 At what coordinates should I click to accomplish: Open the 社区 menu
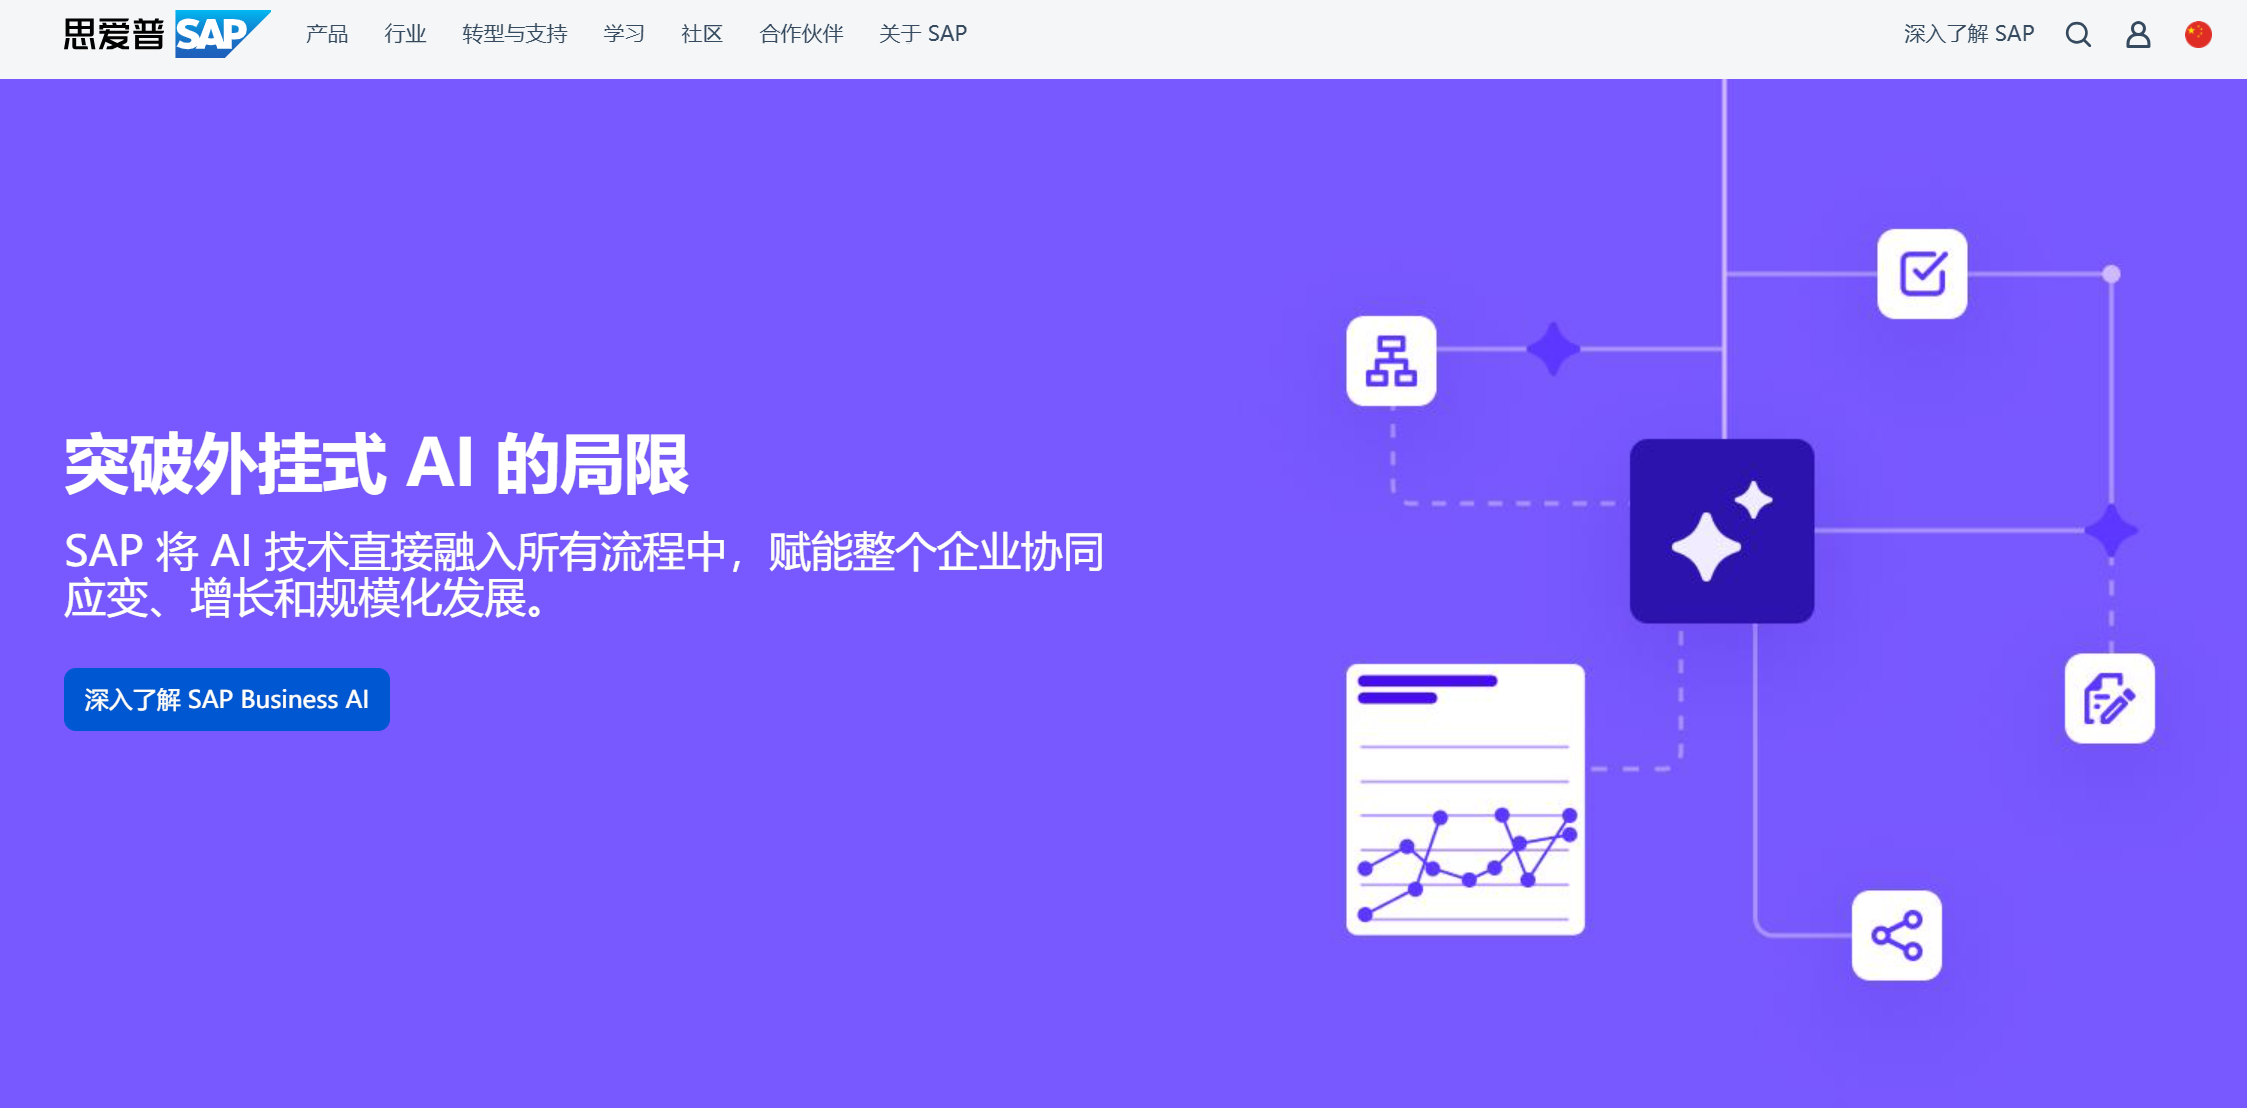pyautogui.click(x=700, y=33)
